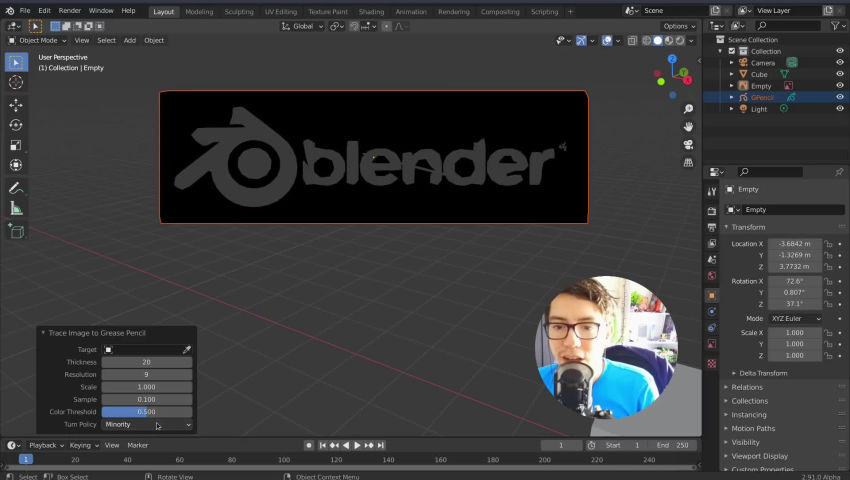This screenshot has width=850, height=480.
Task: Open the Tool properties tab icon
Action: [x=712, y=191]
